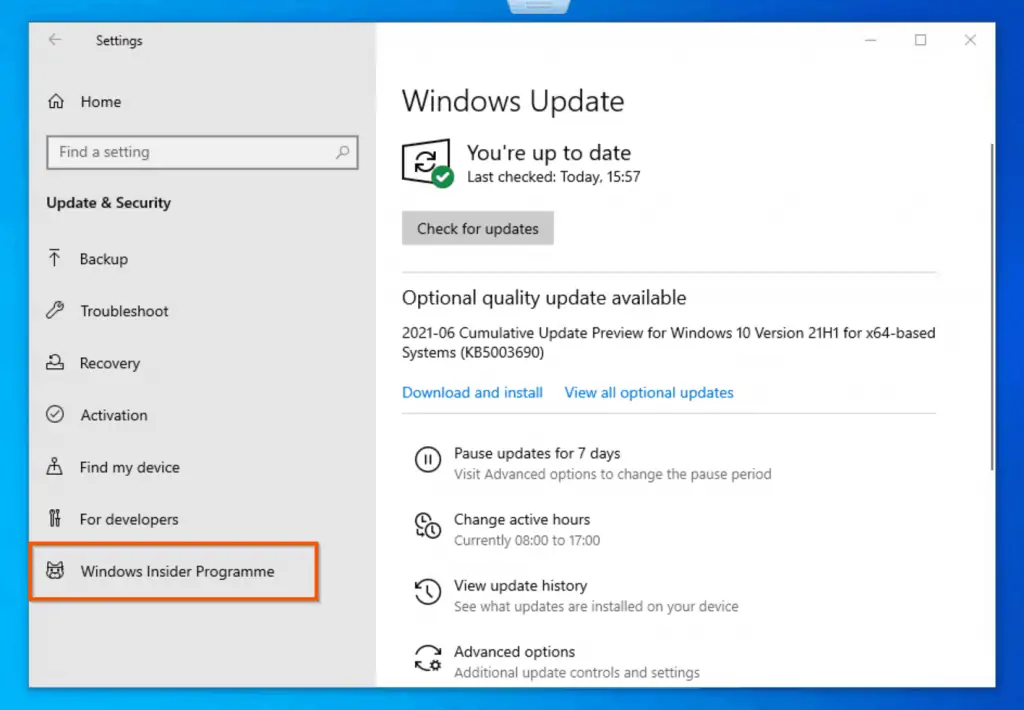Image resolution: width=1024 pixels, height=710 pixels.
Task: Click the pause circle icon
Action: [428, 460]
